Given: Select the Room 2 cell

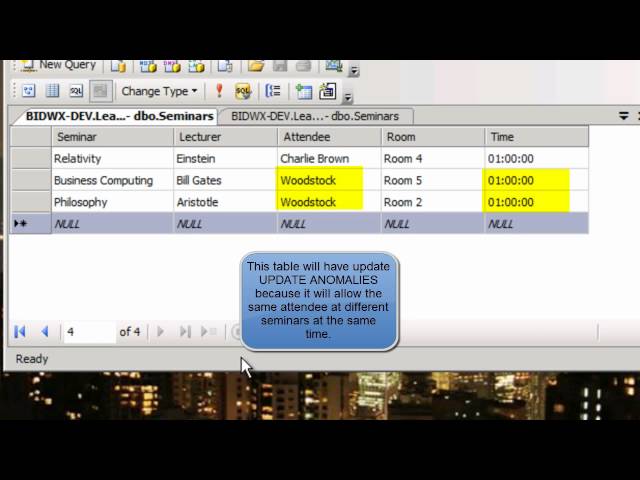Looking at the screenshot, I should point(433,202).
